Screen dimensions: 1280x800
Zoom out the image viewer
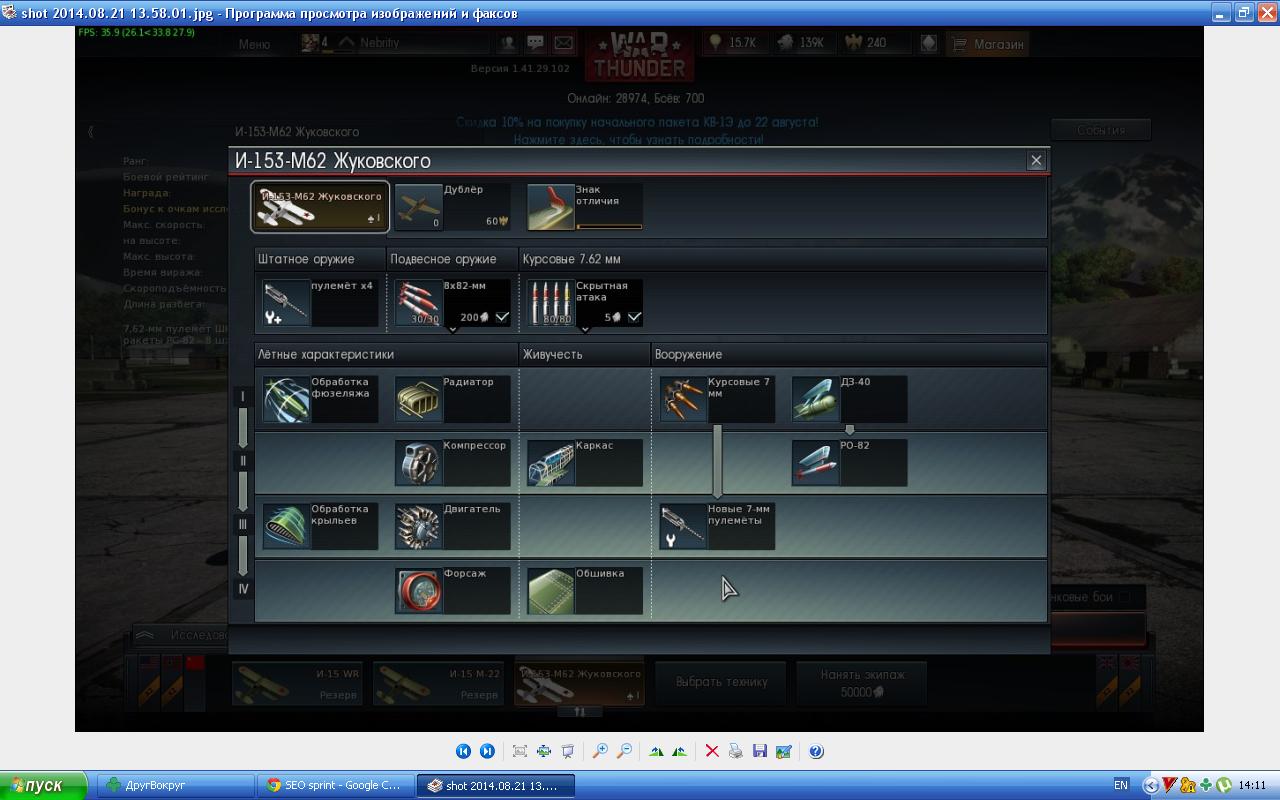pyautogui.click(x=624, y=752)
